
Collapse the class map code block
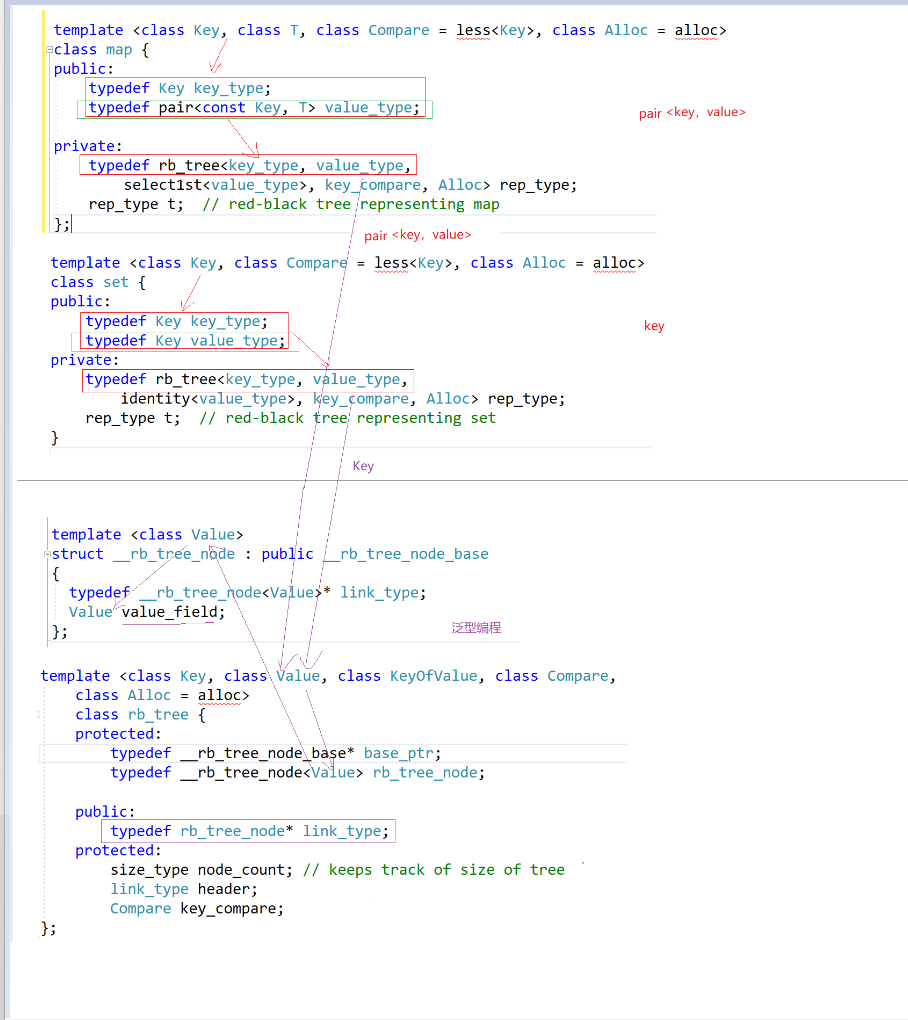(x=49, y=49)
